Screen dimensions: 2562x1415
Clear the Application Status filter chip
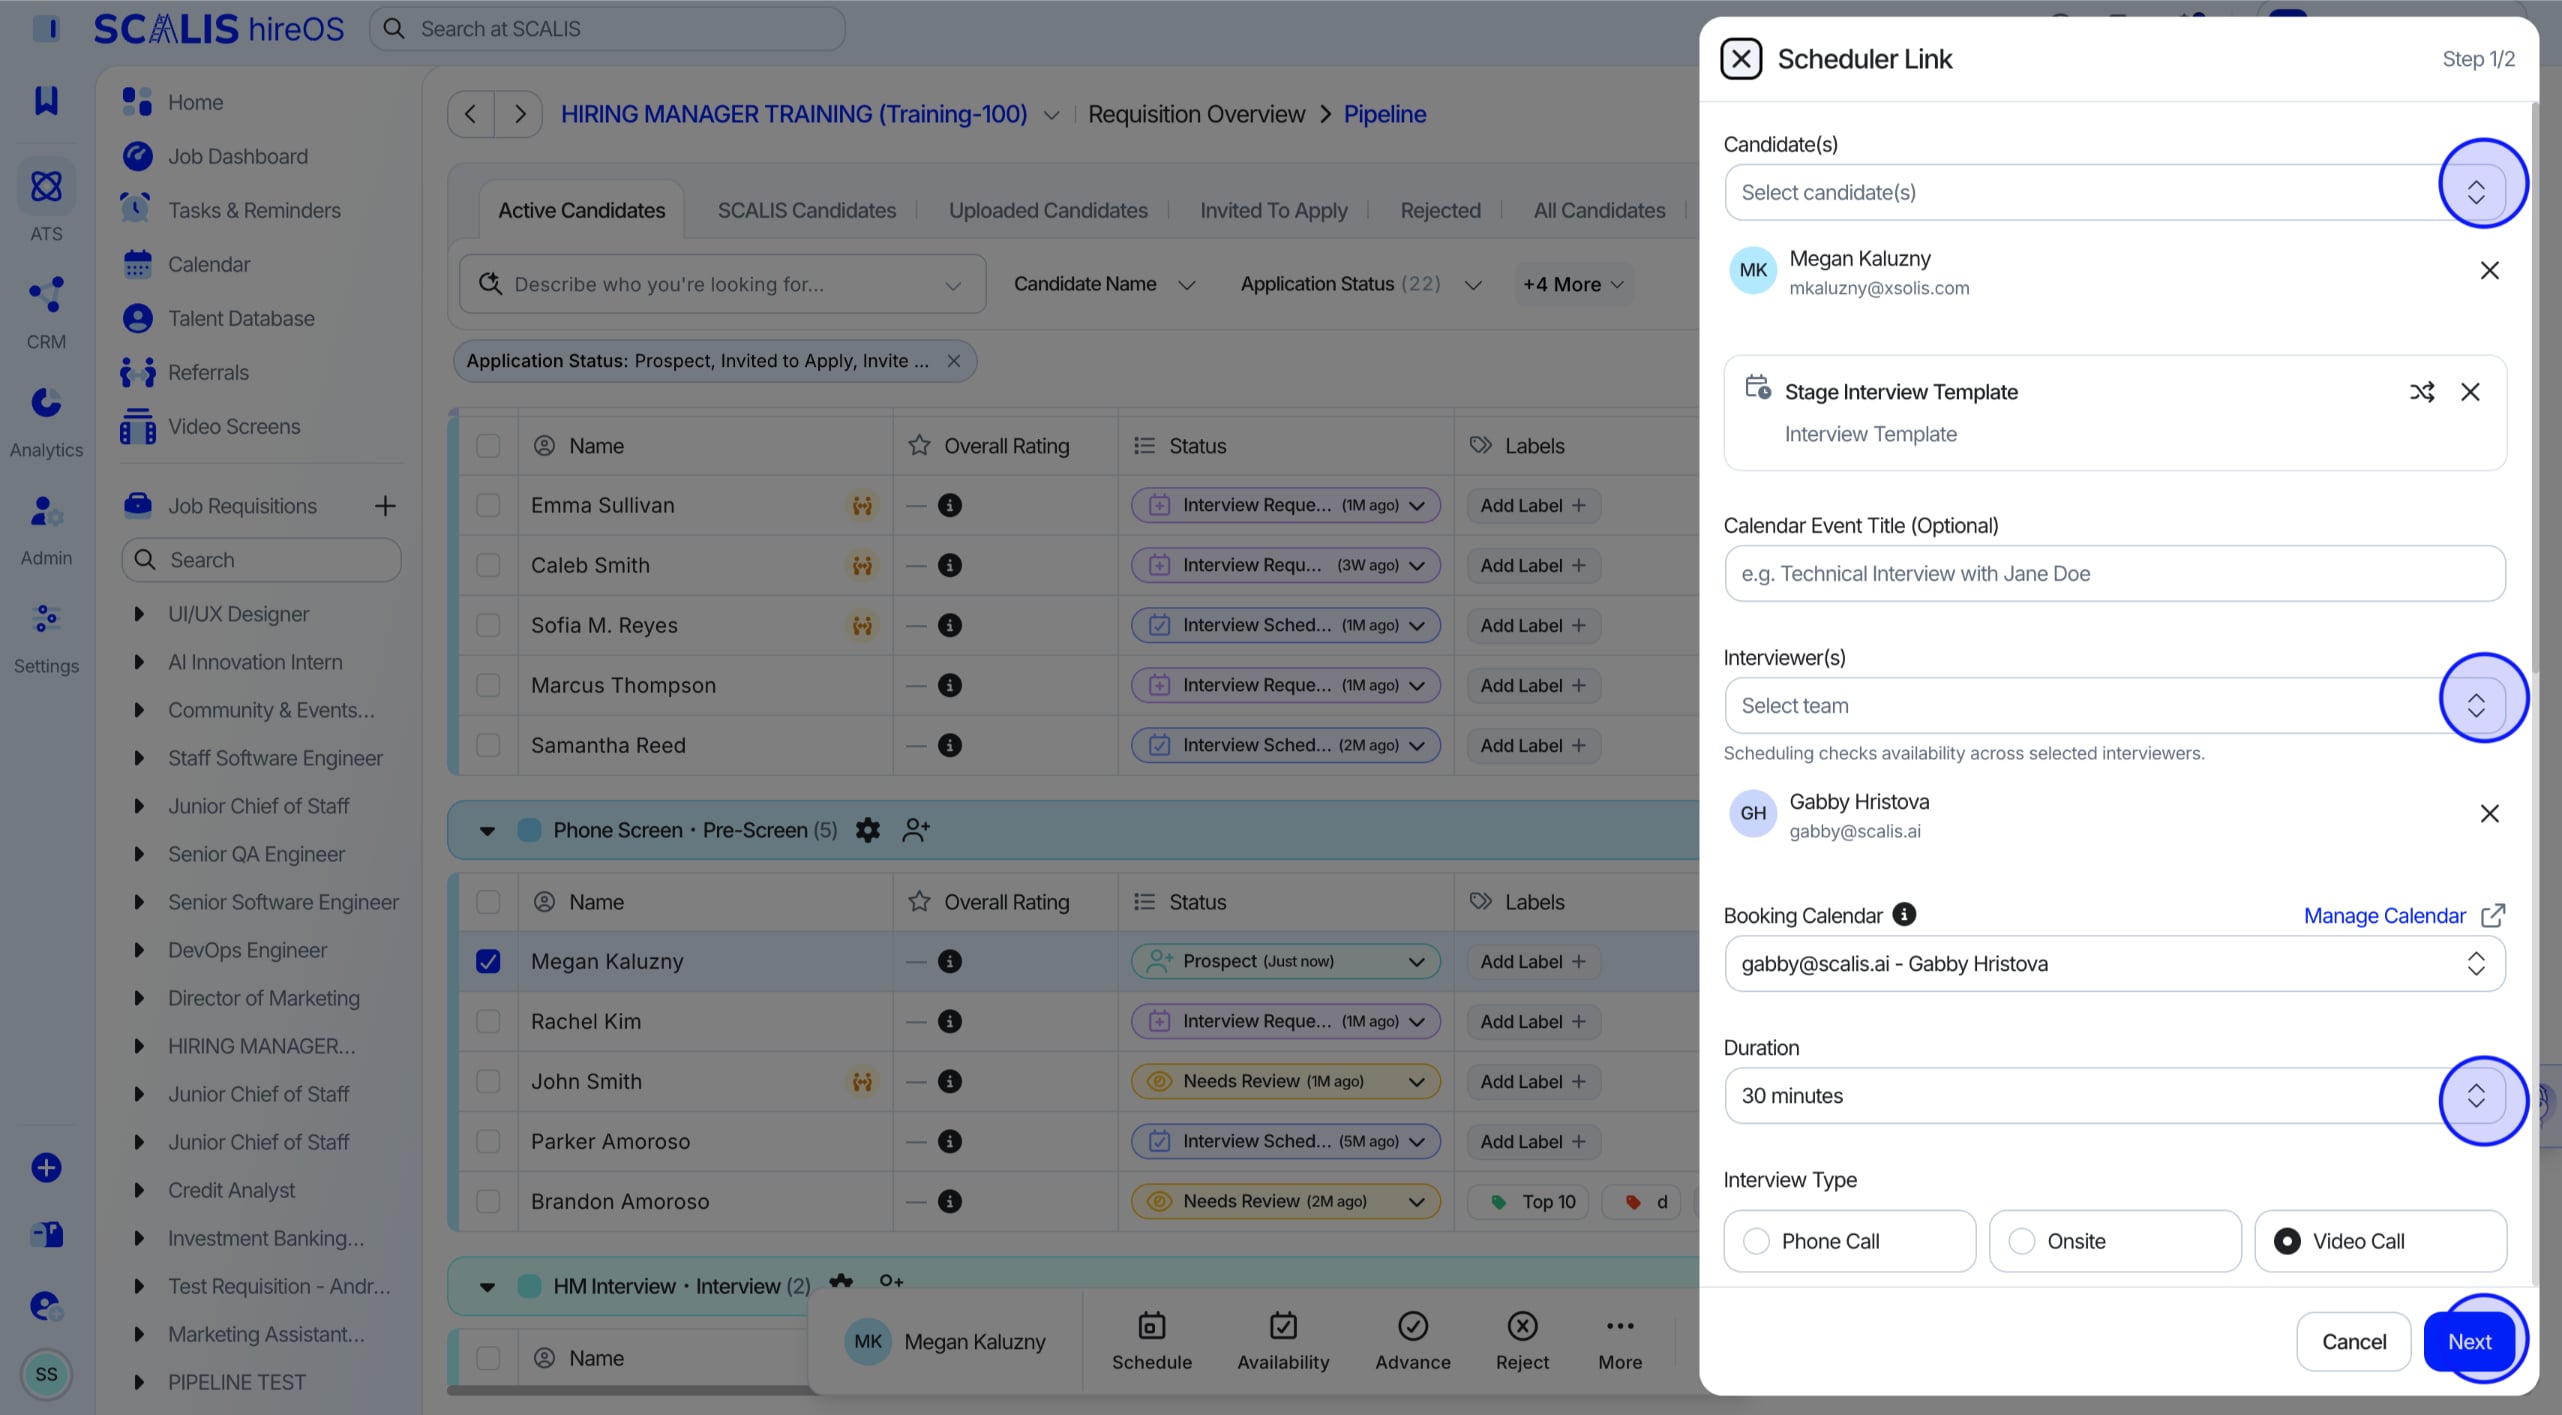[954, 361]
